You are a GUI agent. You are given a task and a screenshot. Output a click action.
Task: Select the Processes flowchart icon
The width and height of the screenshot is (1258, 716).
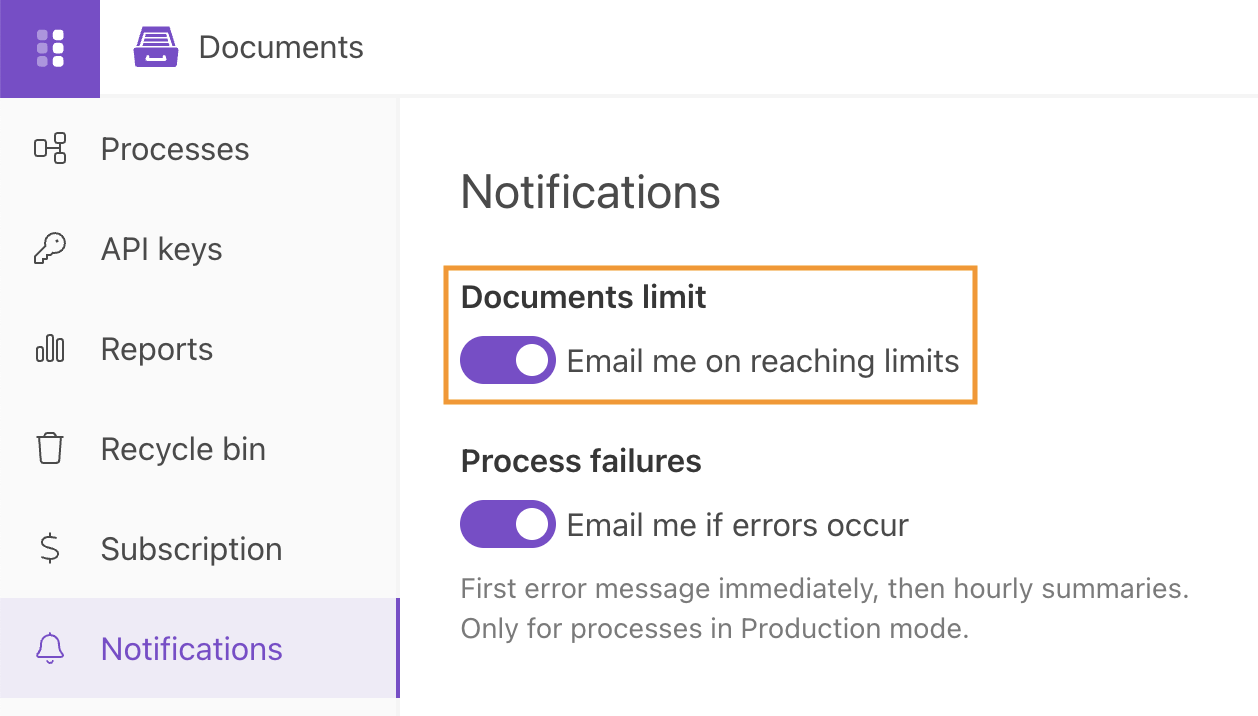coord(50,148)
